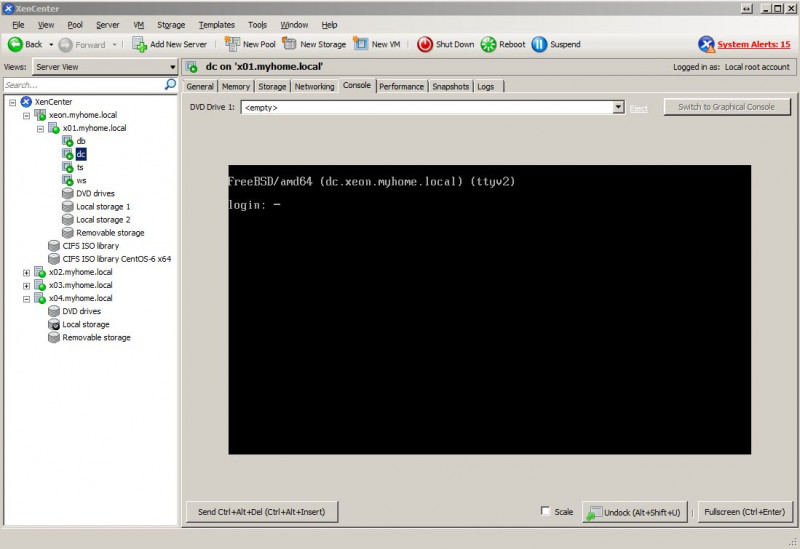This screenshot has height=549, width=800.
Task: Click in the Search field
Action: [84, 85]
